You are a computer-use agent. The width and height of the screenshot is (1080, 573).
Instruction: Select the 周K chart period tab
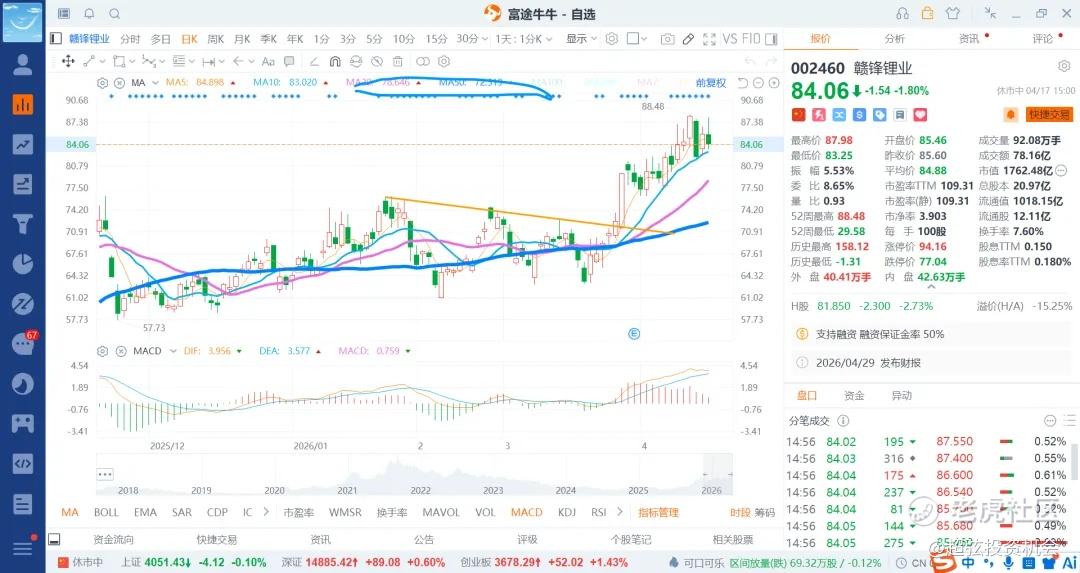[215, 39]
